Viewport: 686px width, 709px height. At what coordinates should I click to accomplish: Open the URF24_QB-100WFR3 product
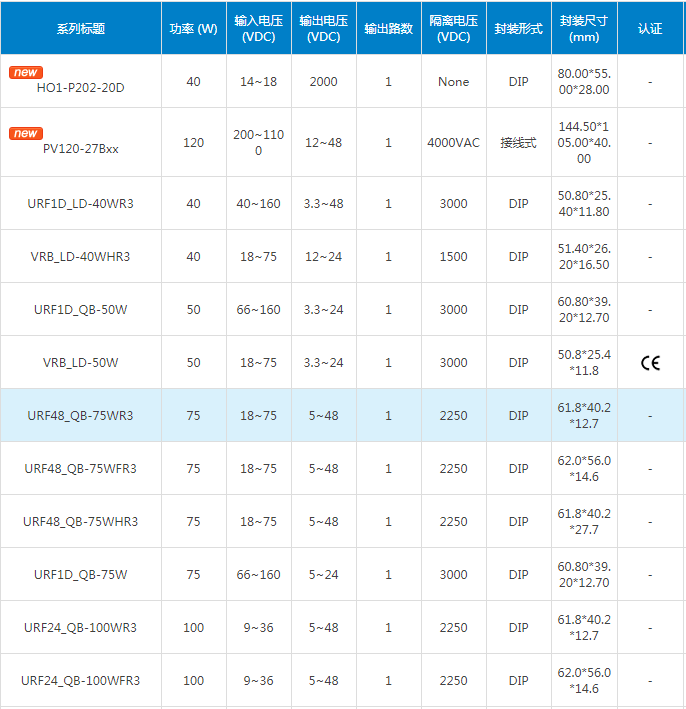coord(80,681)
